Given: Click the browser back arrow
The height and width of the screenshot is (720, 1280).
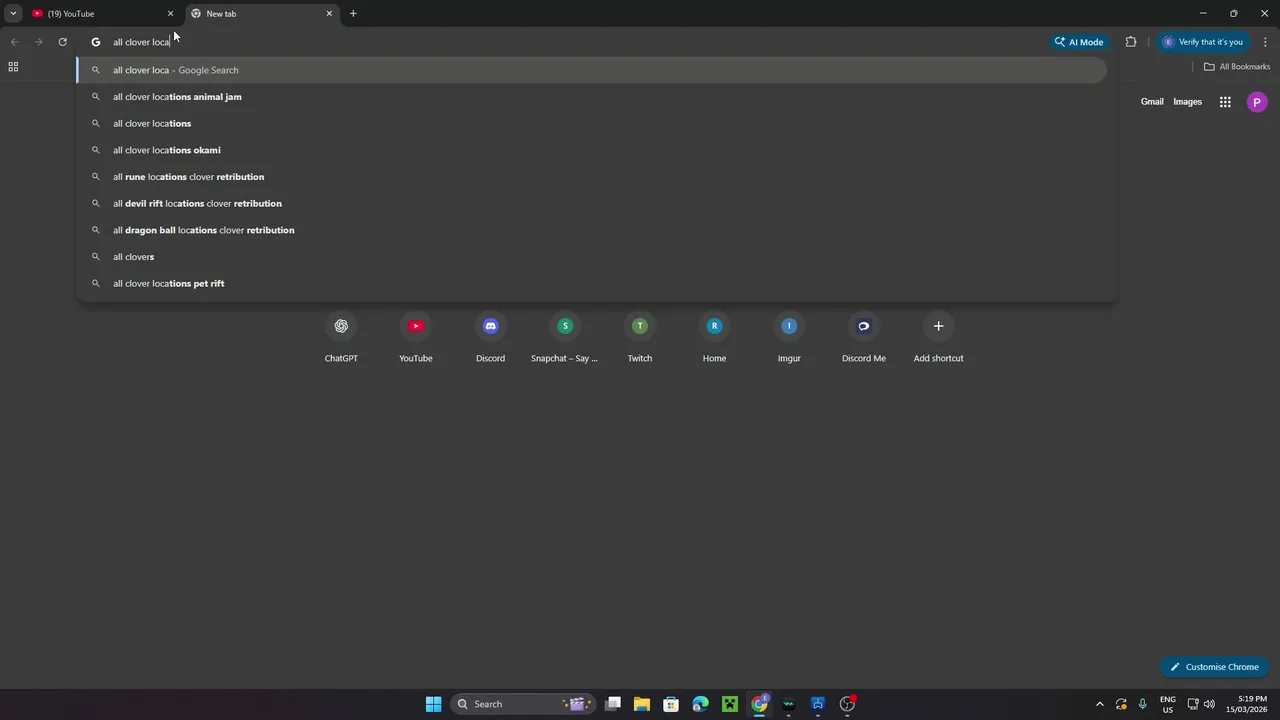Looking at the screenshot, I should (x=14, y=42).
